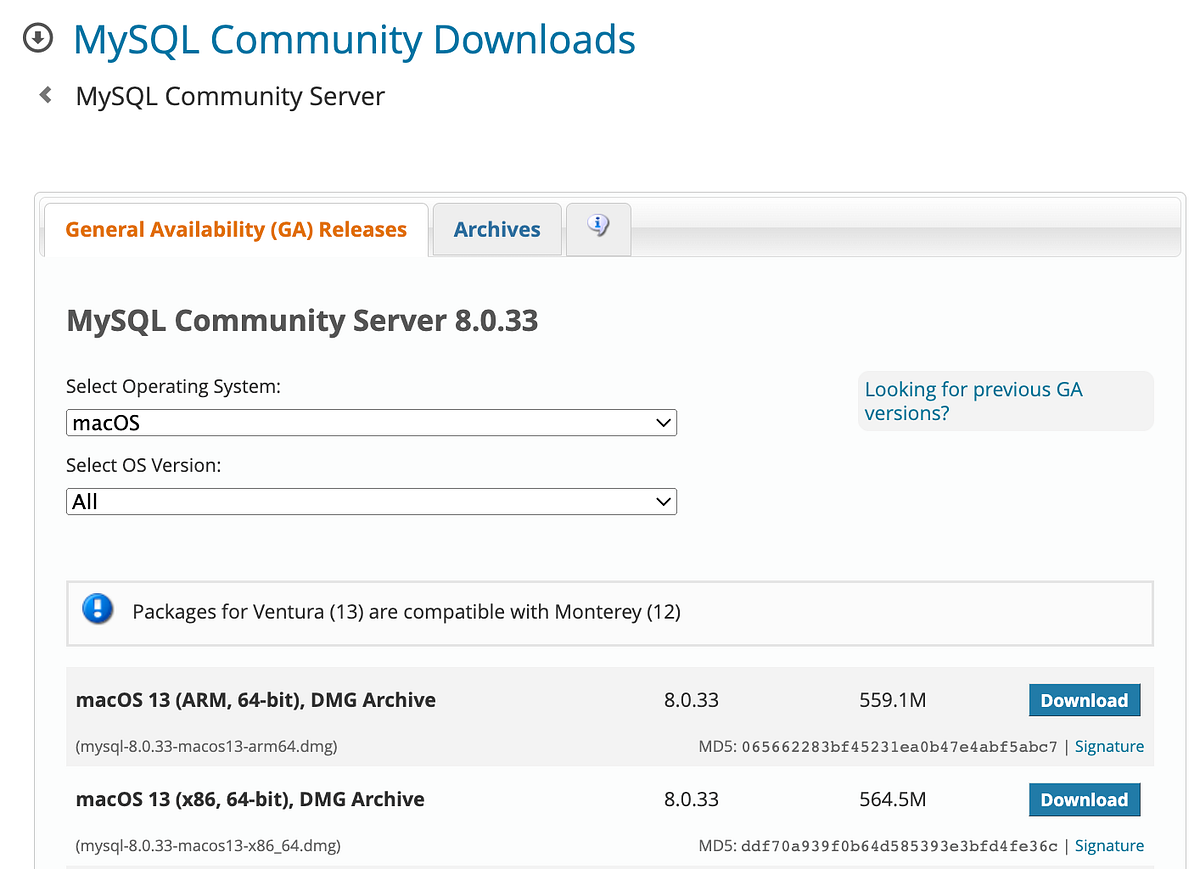Open the Signature link for the ARM package
The width and height of the screenshot is (1200, 869).
tap(1109, 746)
